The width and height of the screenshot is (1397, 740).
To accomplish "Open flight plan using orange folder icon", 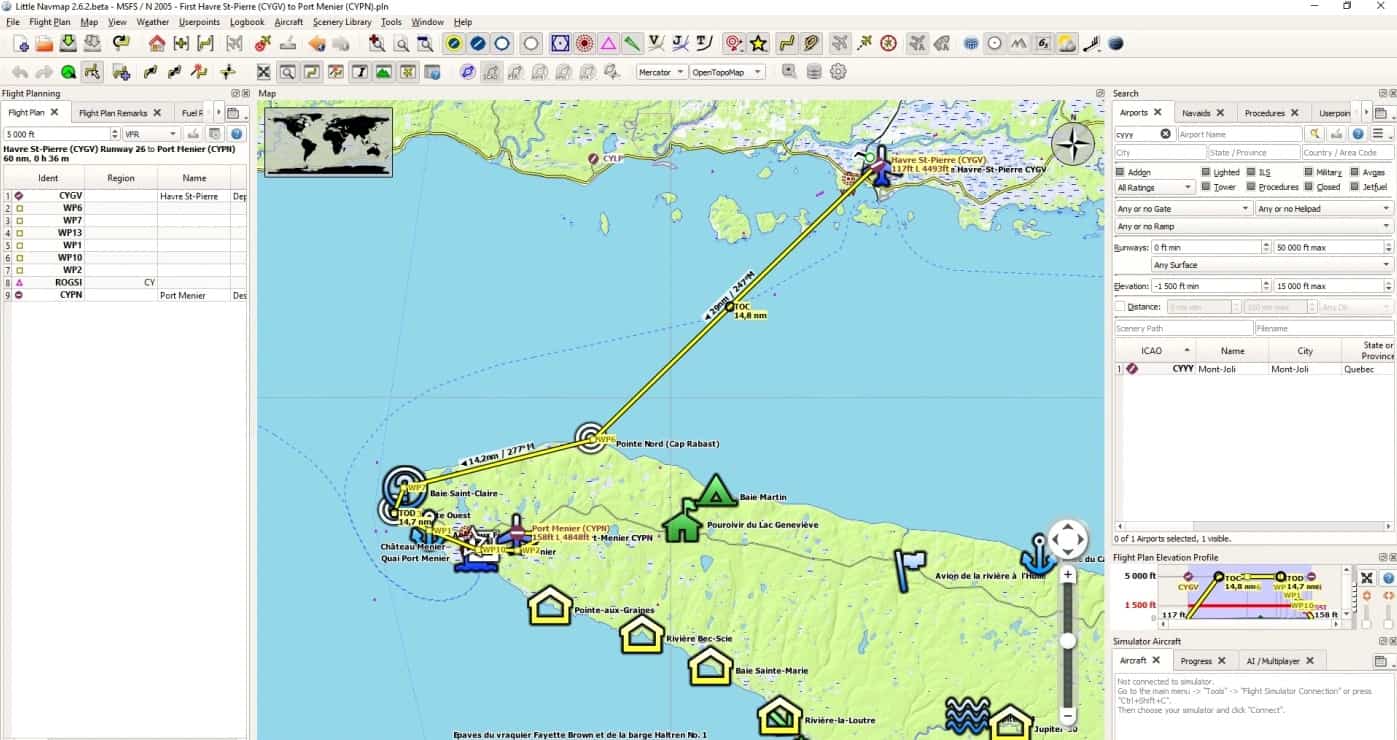I will (x=44, y=43).
